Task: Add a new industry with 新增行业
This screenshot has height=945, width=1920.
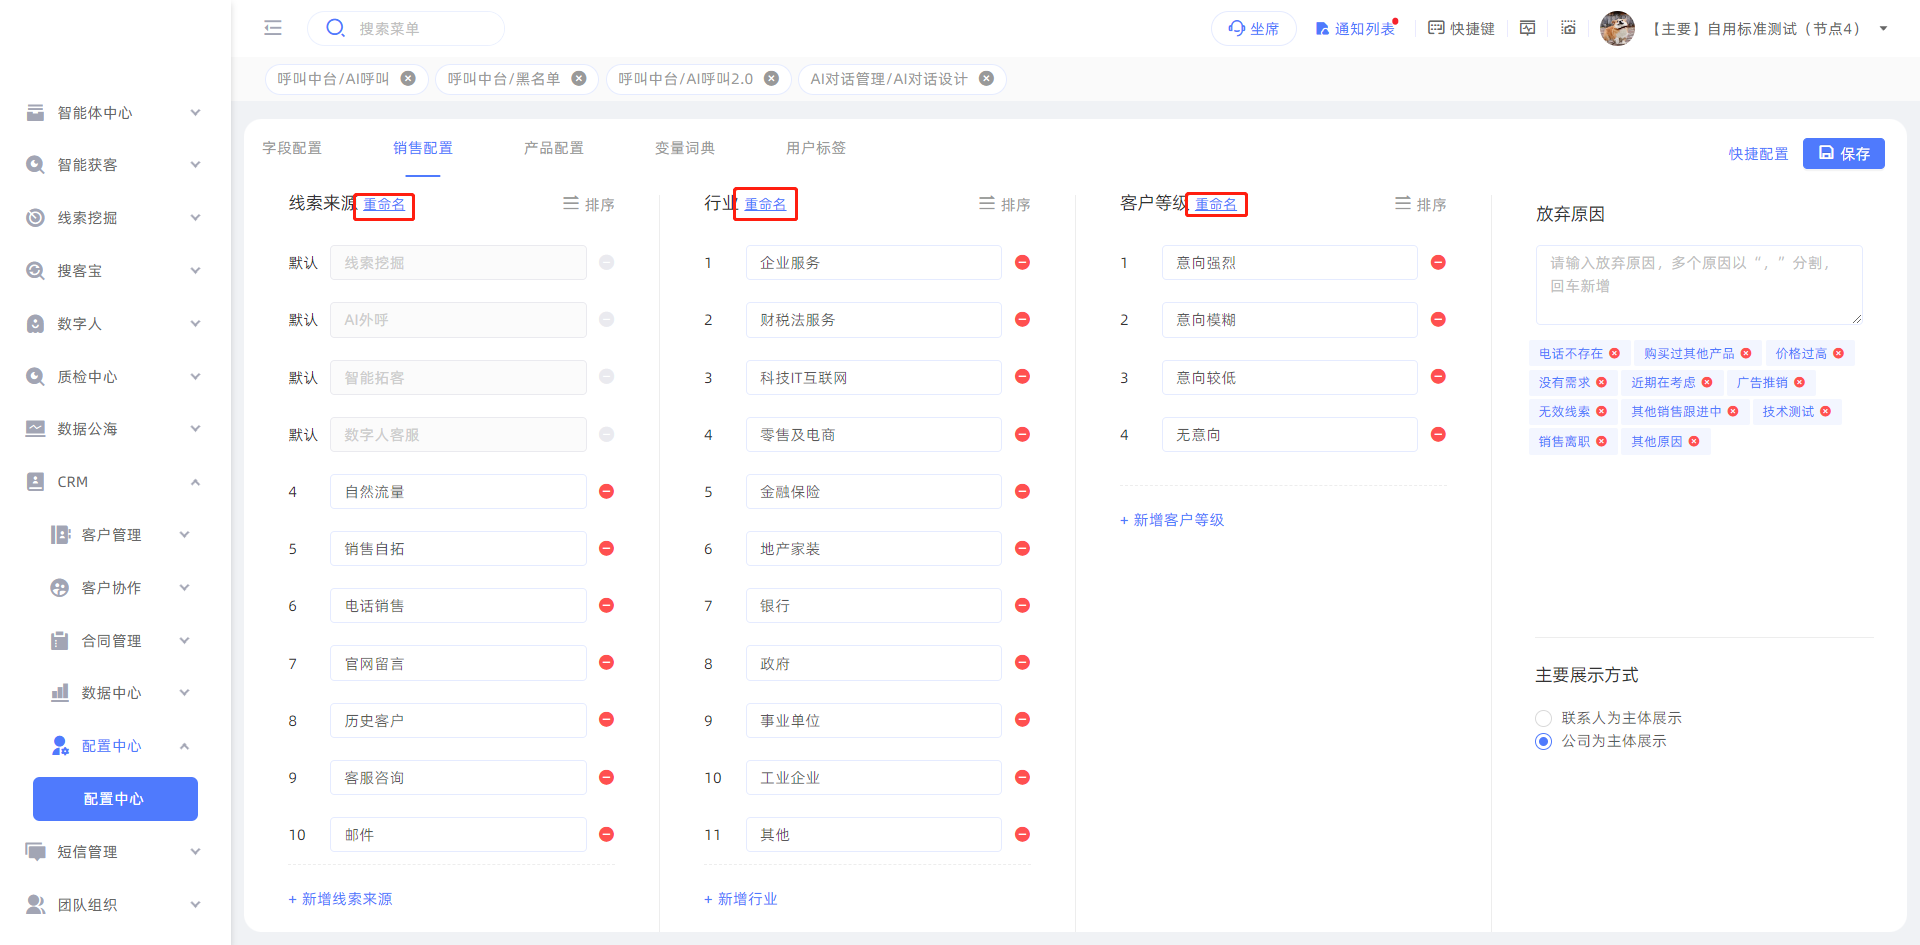Action: tap(741, 899)
